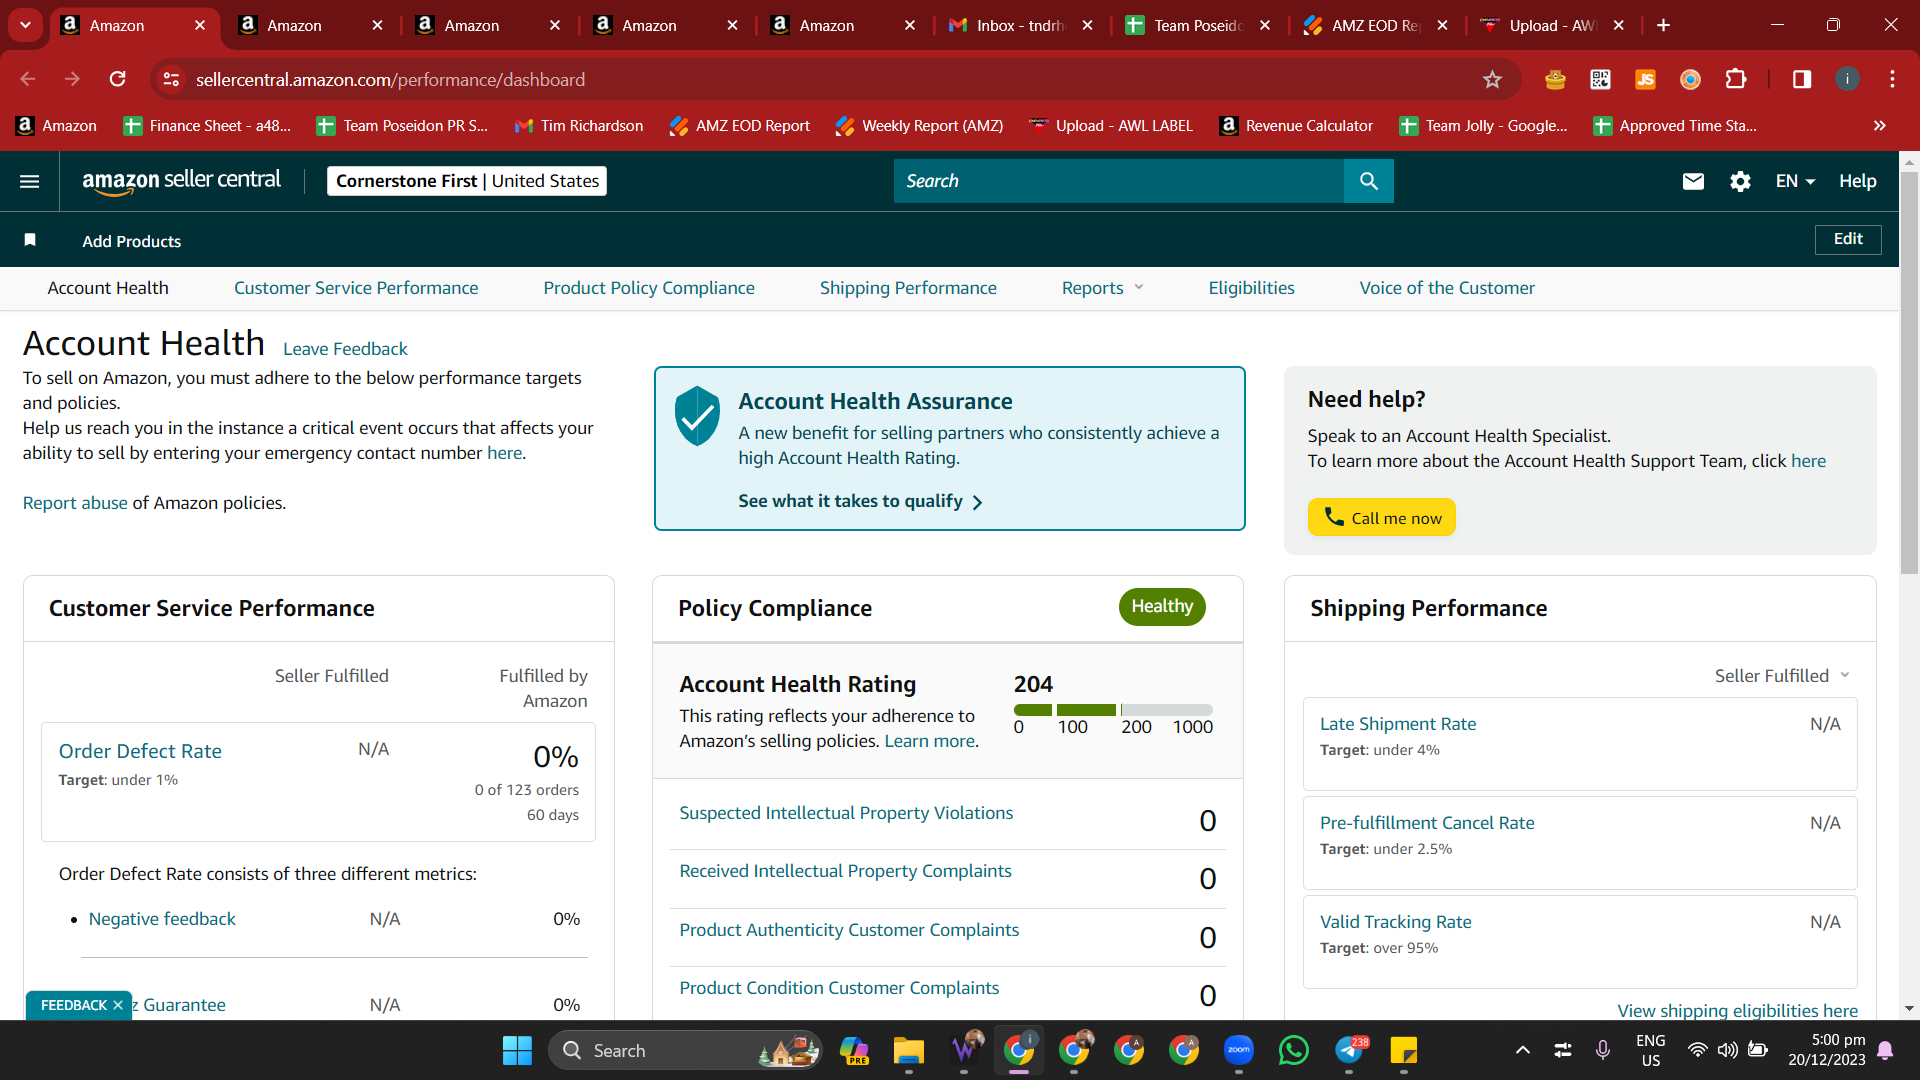
Task: Open Chrome's tab search dropdown arrow
Action: click(25, 25)
